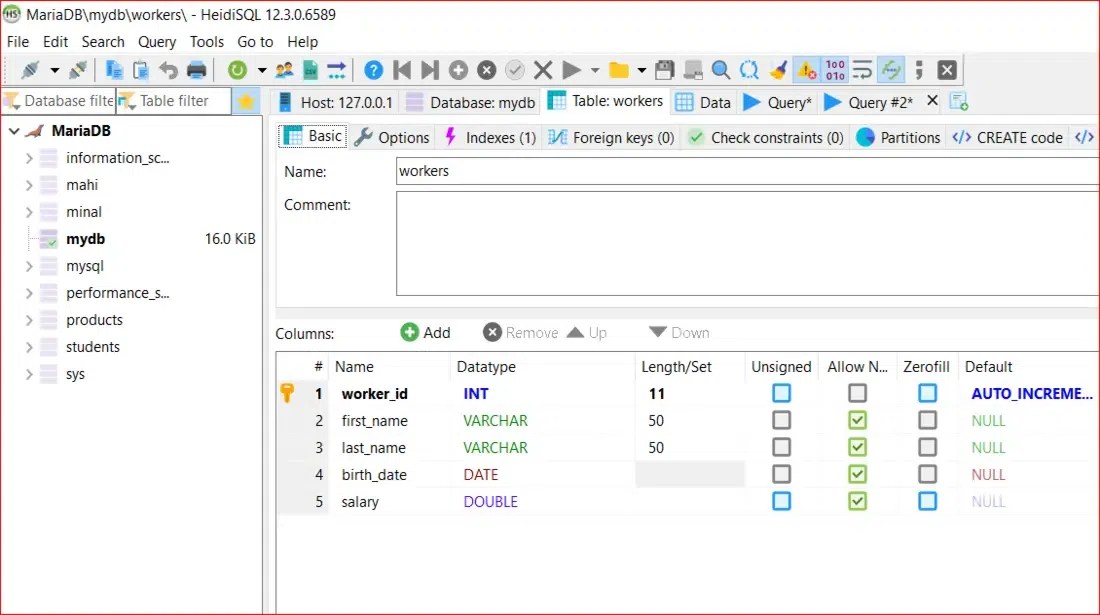This screenshot has width=1100, height=615.
Task: Toggle Zerofill for the first_name column
Action: 927,420
